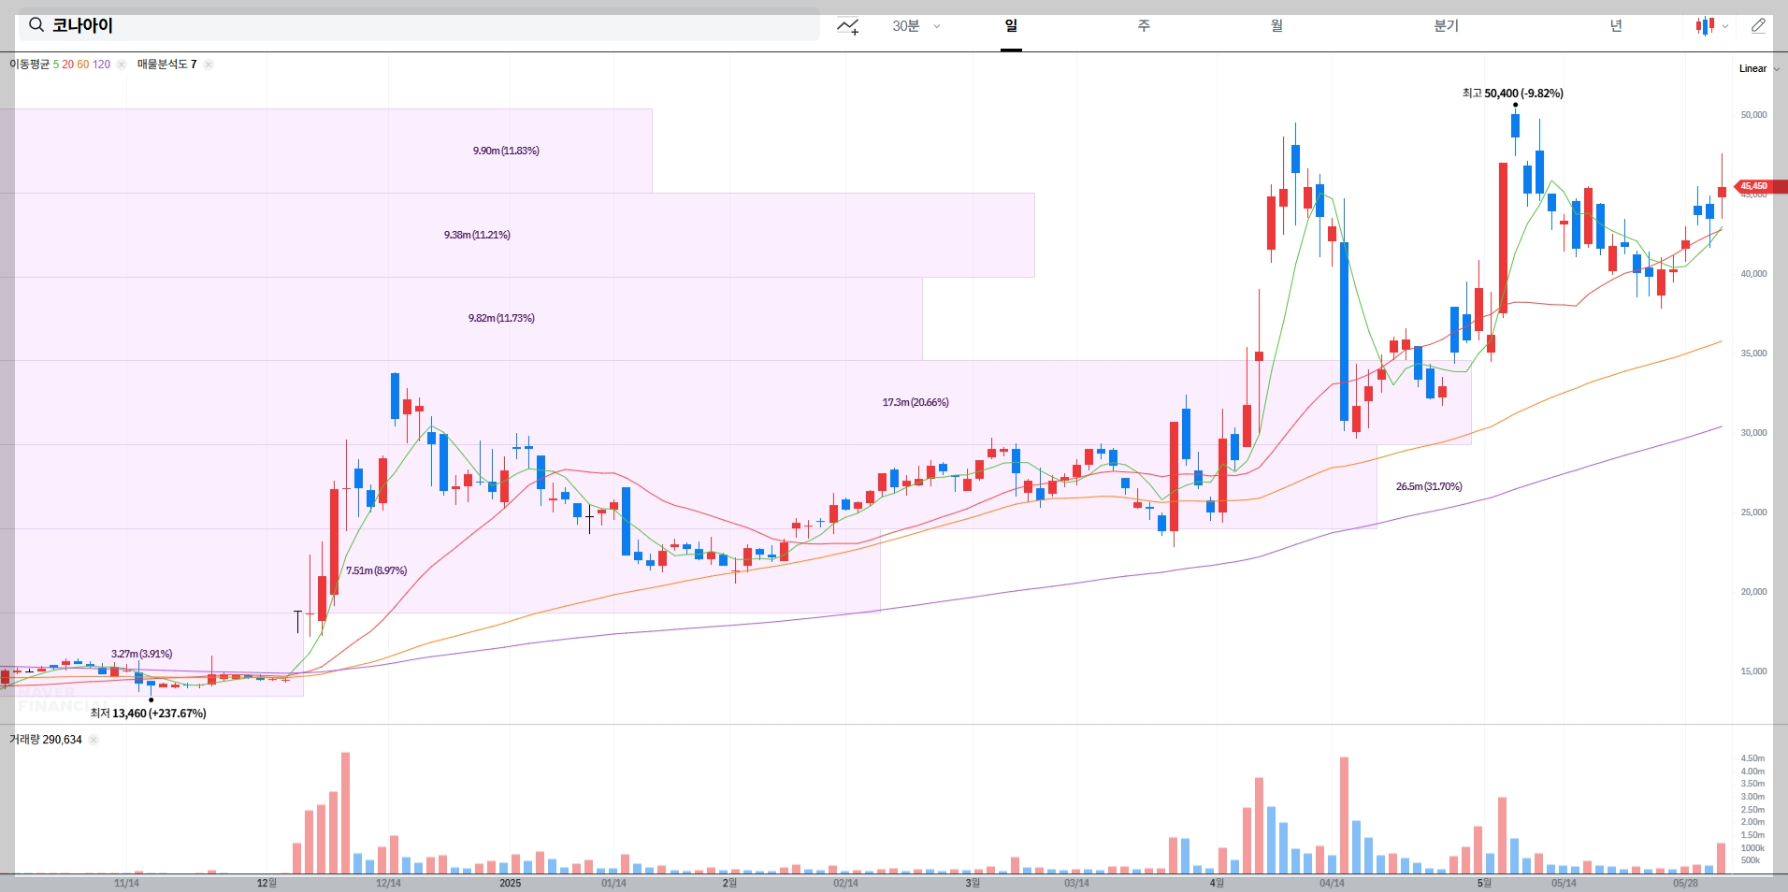Click the 2.00m volume axis label
This screenshot has height=892, width=1788.
click(1753, 822)
